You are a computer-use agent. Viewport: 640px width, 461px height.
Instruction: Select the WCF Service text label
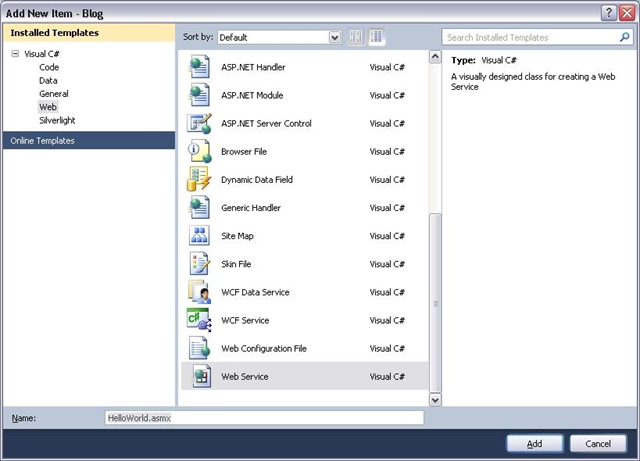click(x=245, y=320)
